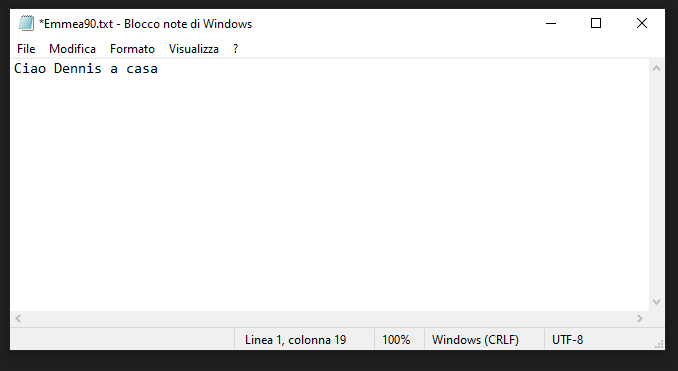Open the Formato menu
Viewport: 678px width, 371px height.
(x=132, y=49)
